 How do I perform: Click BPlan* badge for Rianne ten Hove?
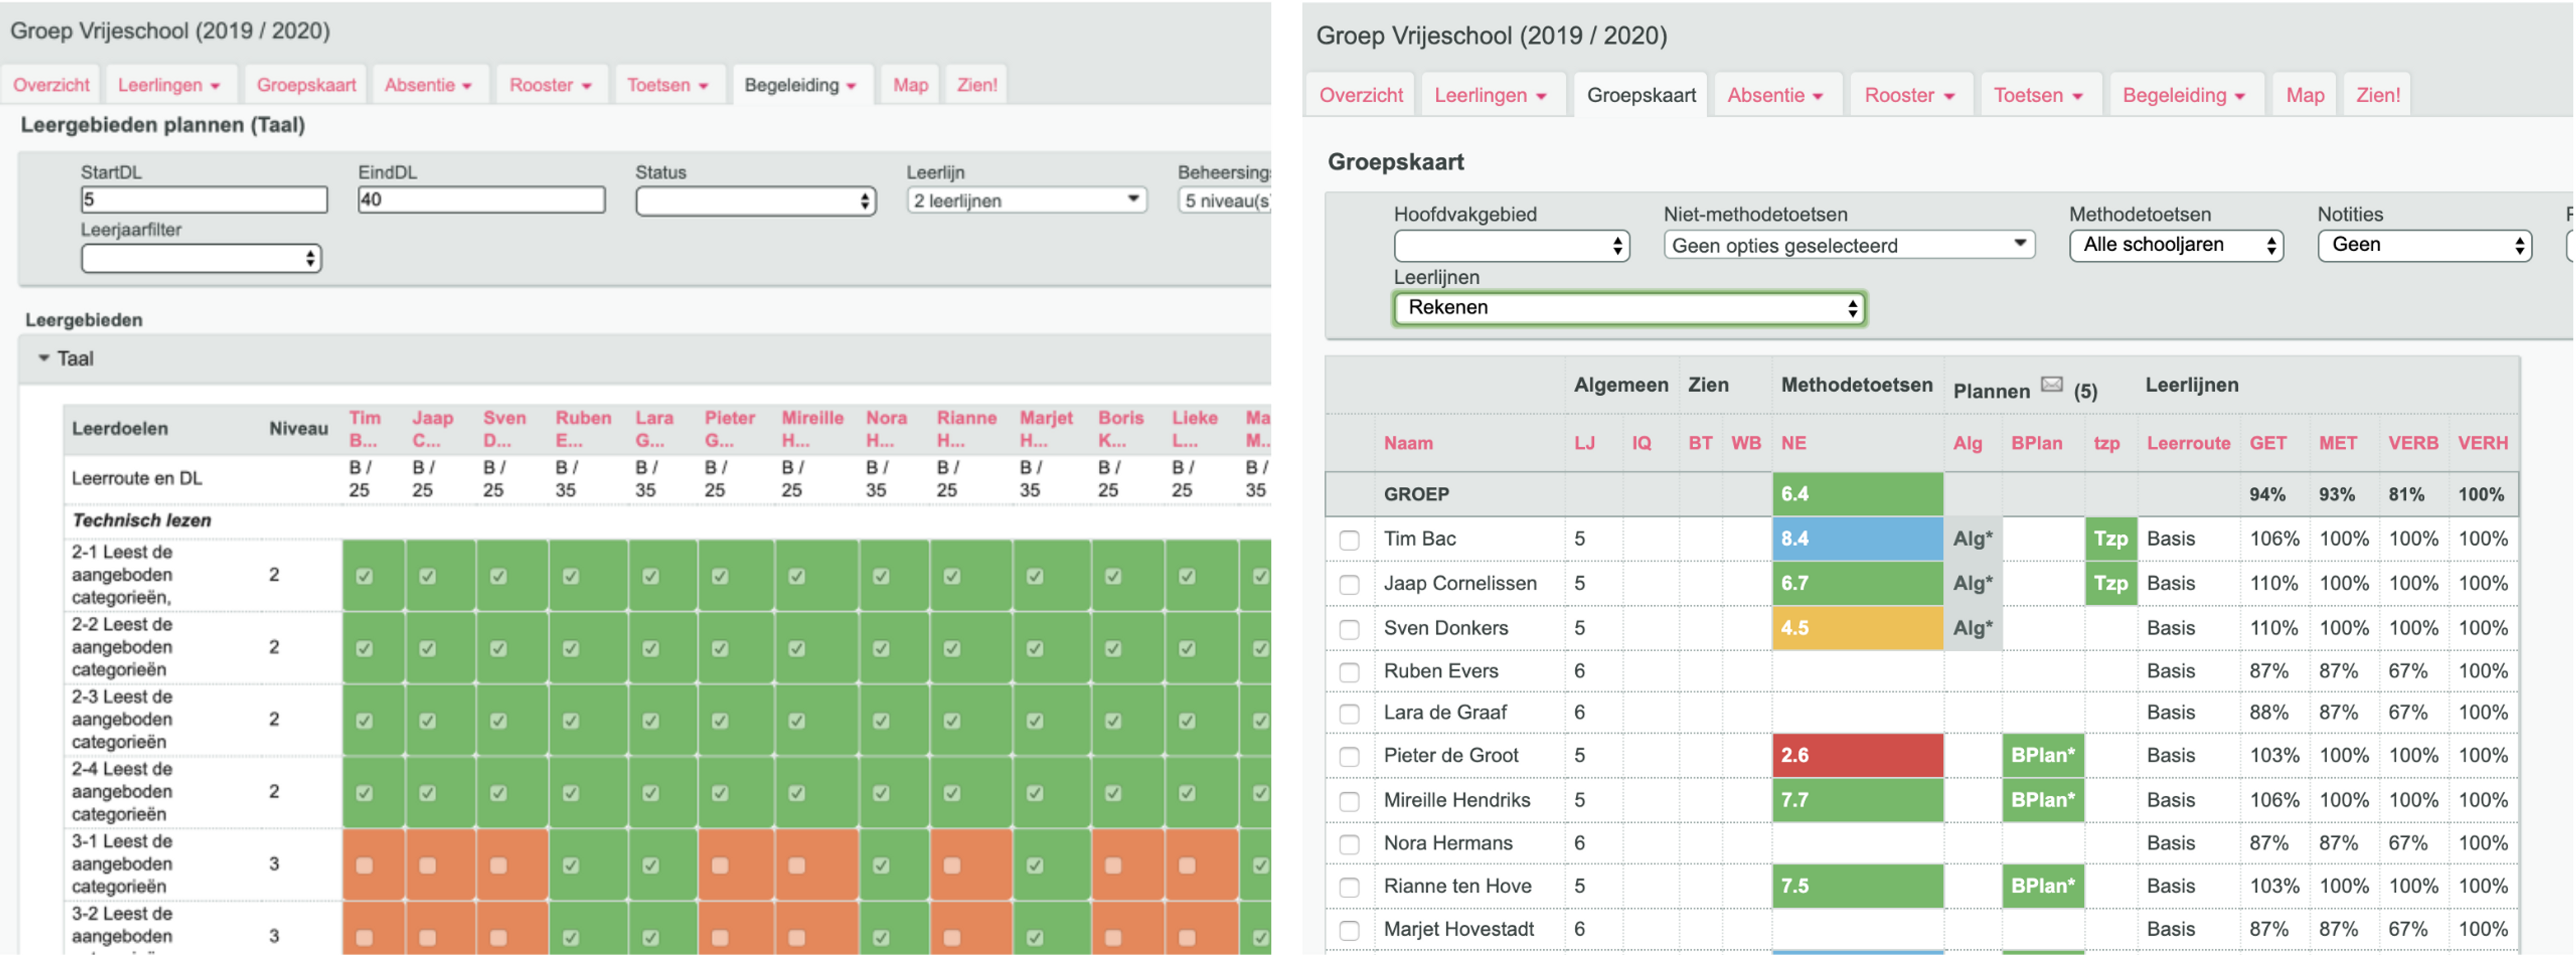[2042, 886]
